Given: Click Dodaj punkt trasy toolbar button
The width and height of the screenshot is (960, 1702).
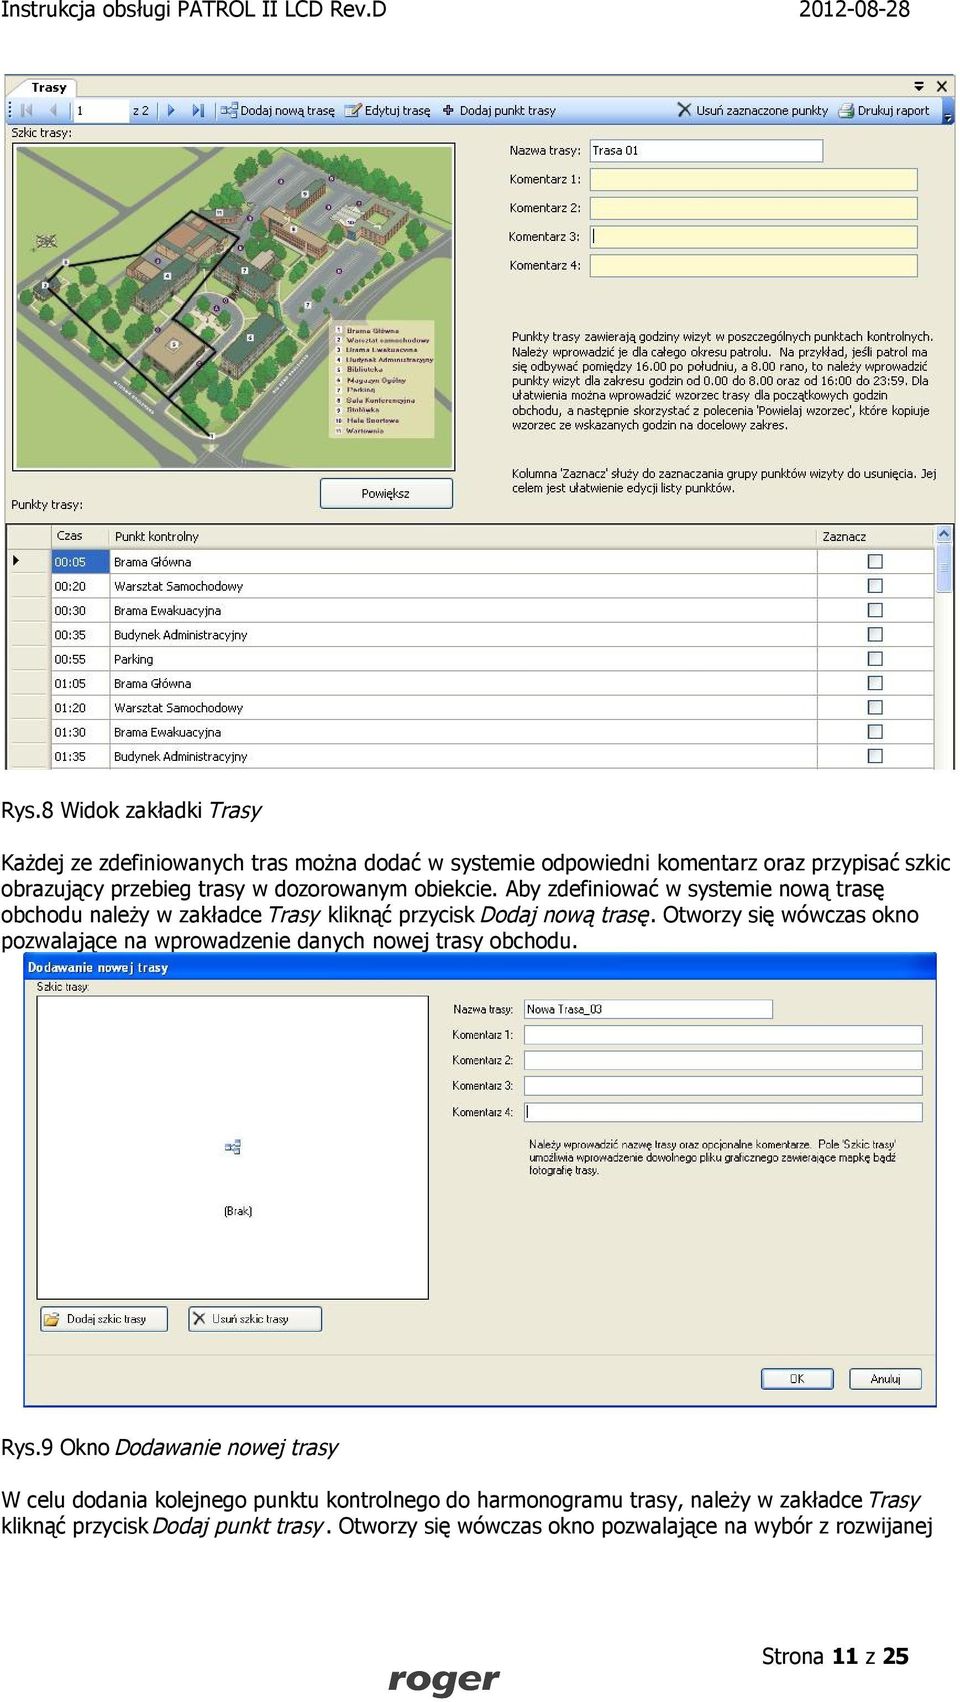Looking at the screenshot, I should click(x=499, y=111).
